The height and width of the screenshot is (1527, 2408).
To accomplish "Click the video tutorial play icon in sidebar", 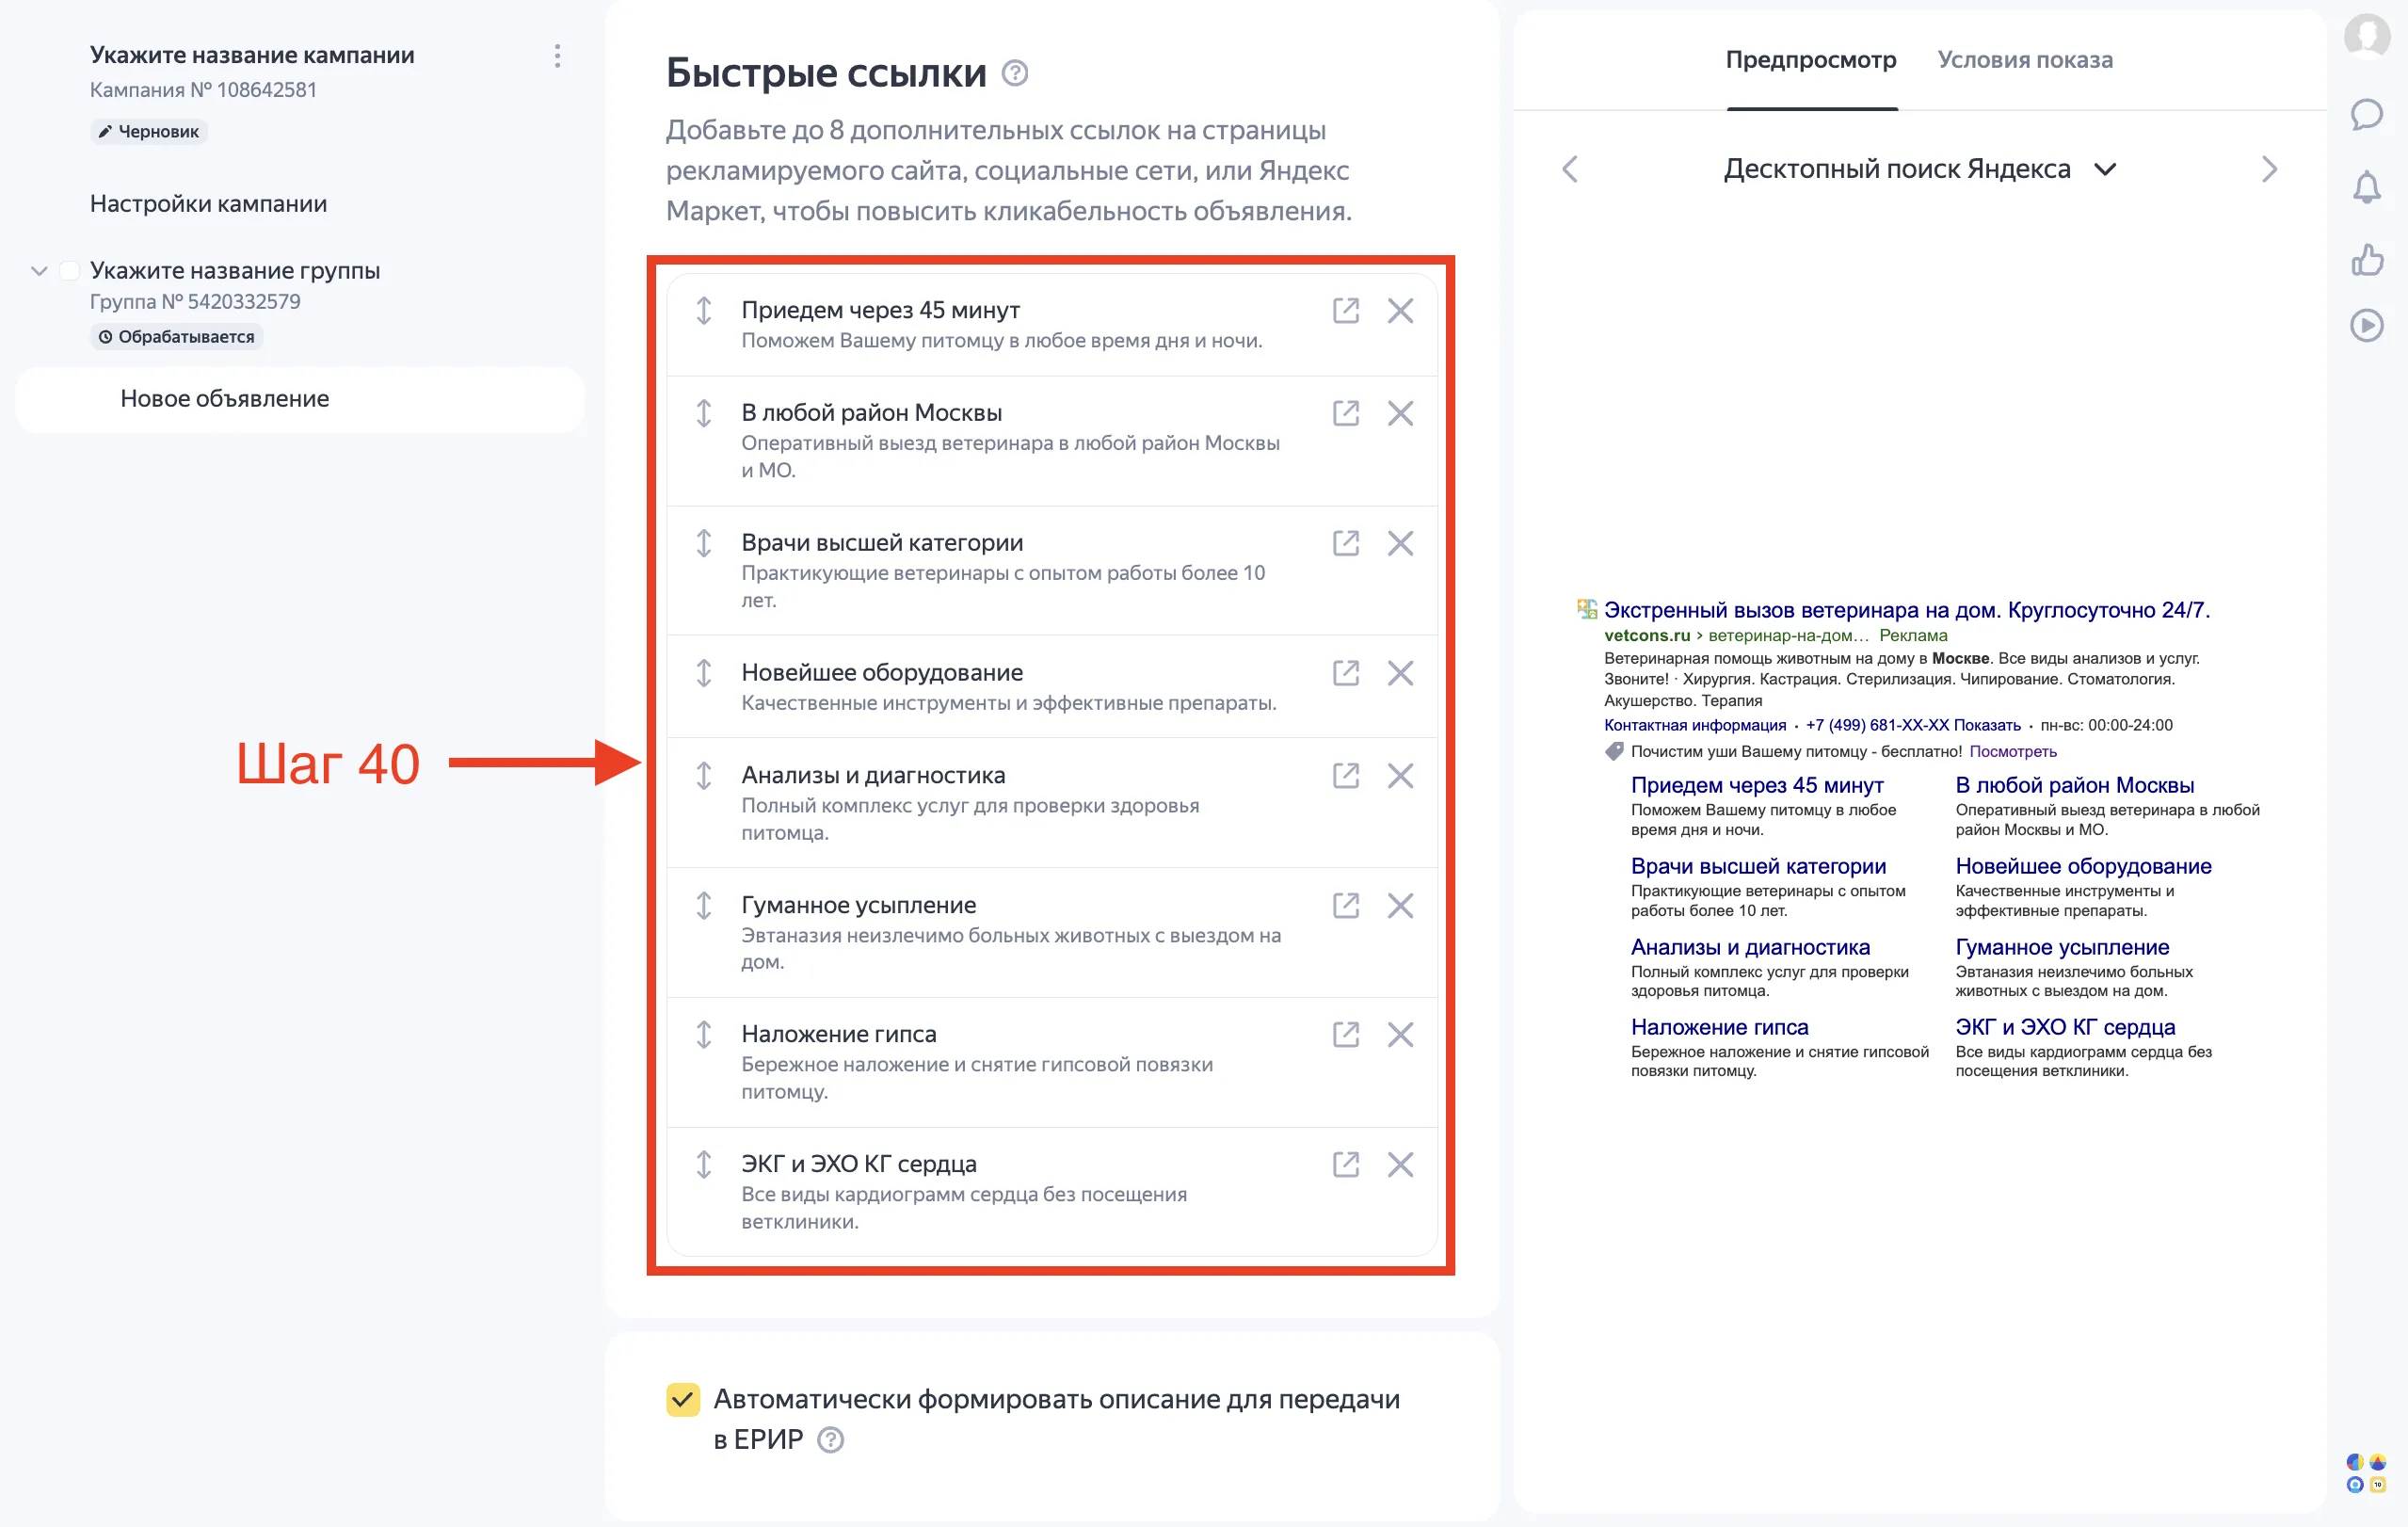I will (x=2367, y=325).
